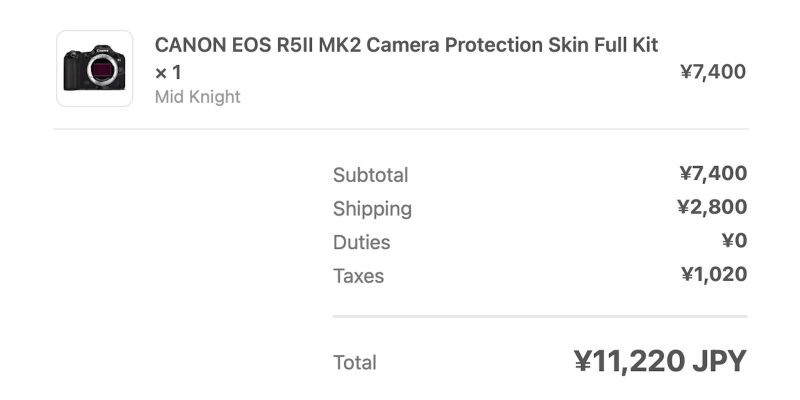
Task: Click the line item price beside the product title
Action: [x=713, y=72]
